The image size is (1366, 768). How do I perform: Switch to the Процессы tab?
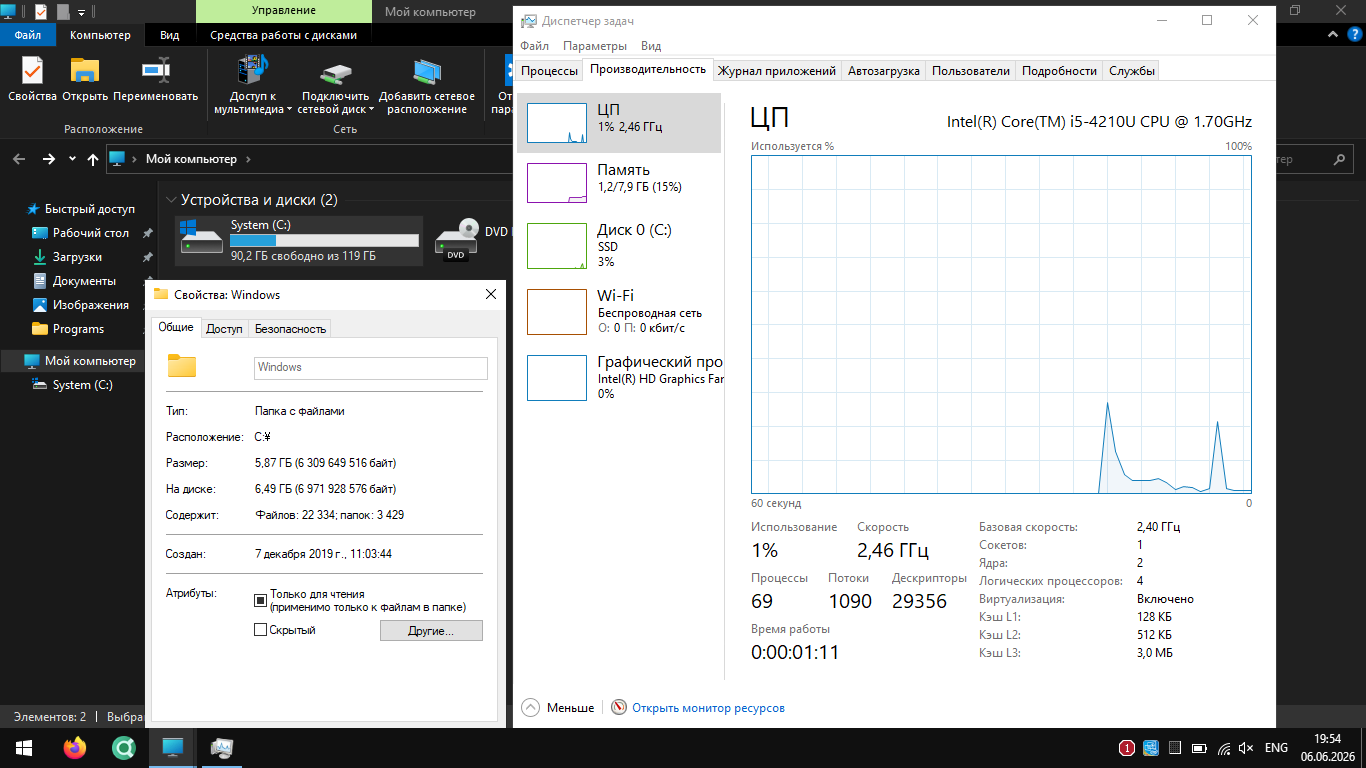(549, 71)
